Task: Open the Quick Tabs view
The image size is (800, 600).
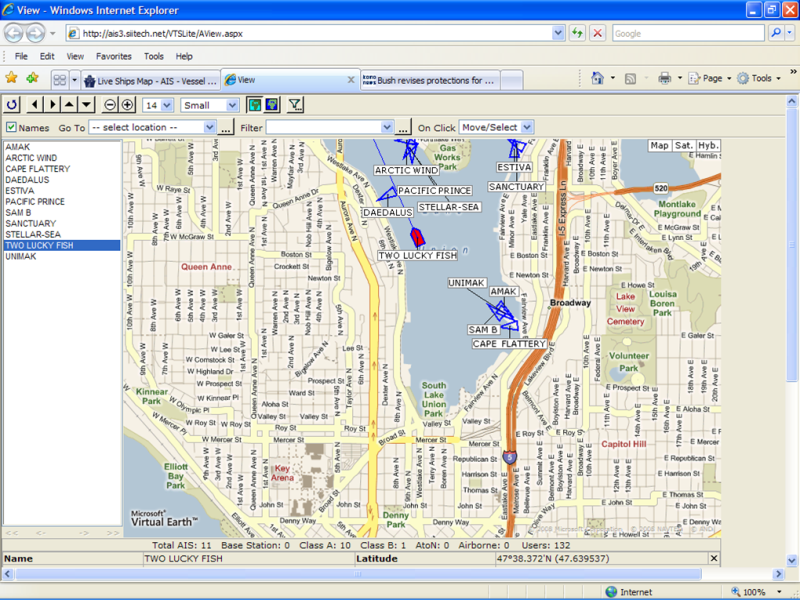Action: pyautogui.click(x=60, y=80)
